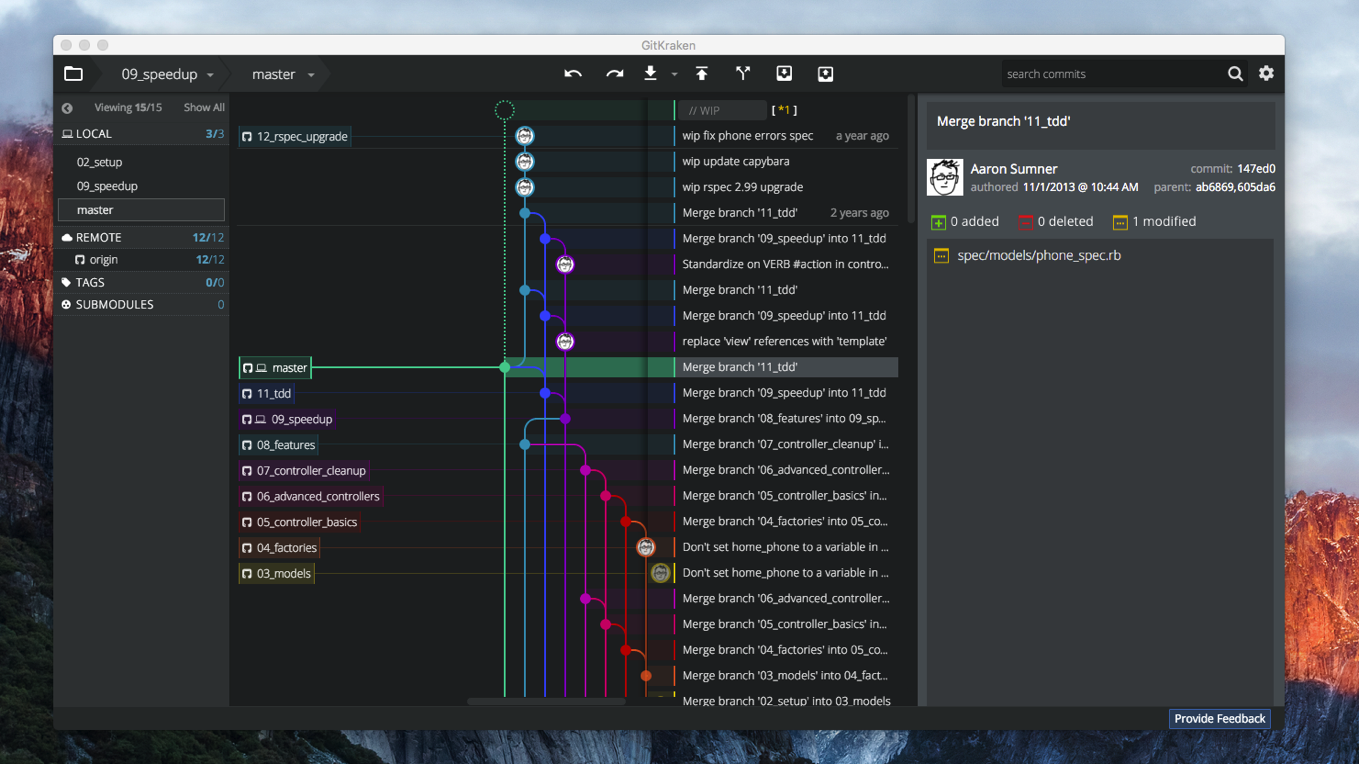Image resolution: width=1359 pixels, height=764 pixels.
Task: Click the master branch label in graph
Action: tap(275, 368)
